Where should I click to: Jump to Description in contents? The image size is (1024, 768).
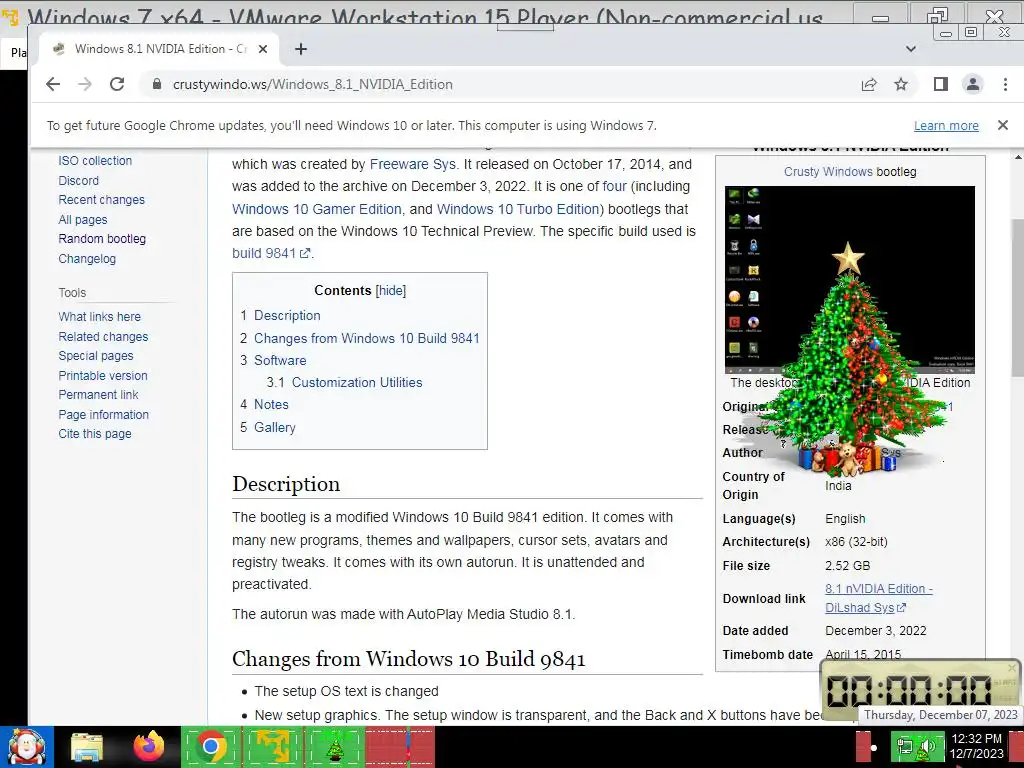(287, 315)
